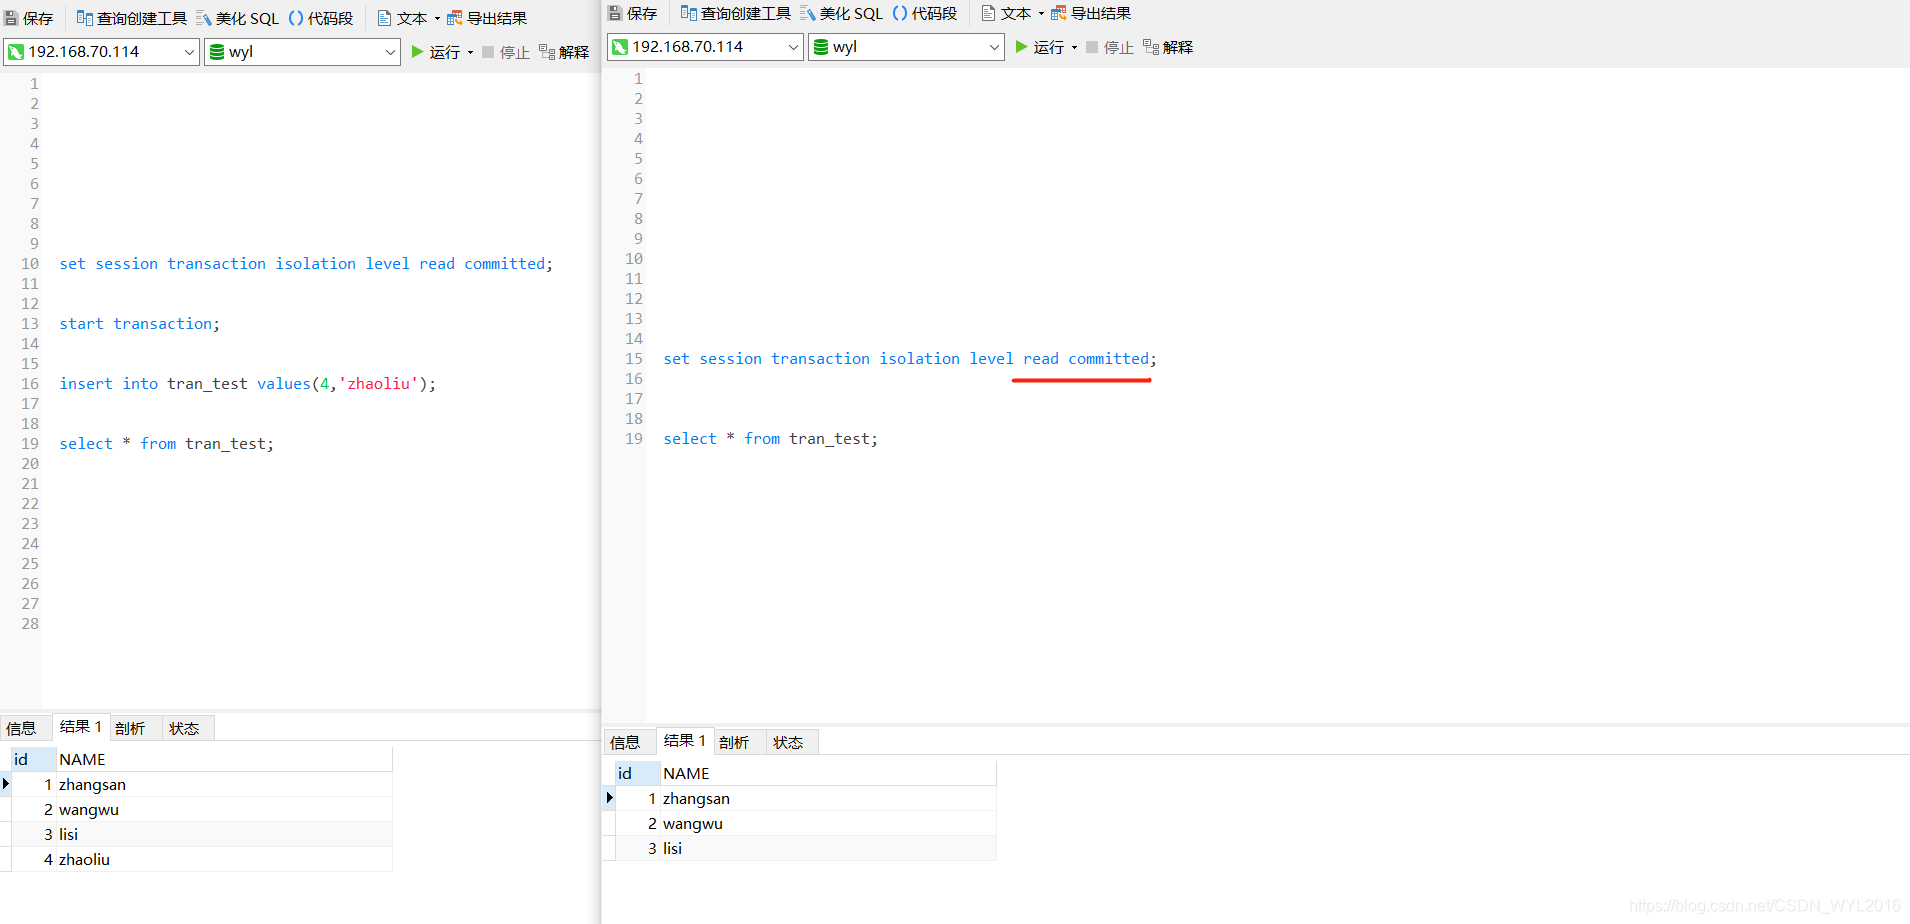Click the set session line in the left editor
Viewport: 1910px width, 924px height.
306,264
